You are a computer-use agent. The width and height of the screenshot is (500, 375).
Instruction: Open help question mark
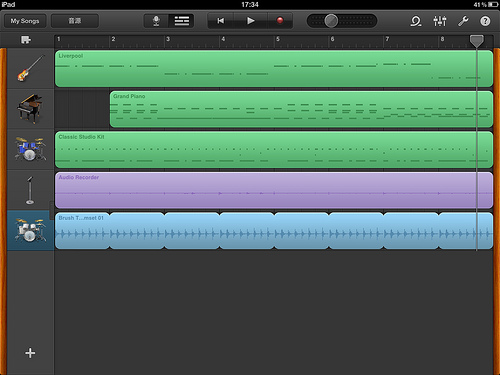[x=485, y=21]
